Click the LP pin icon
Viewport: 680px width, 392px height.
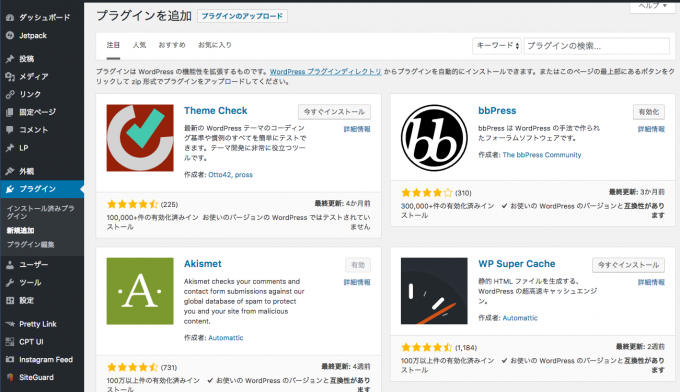[10, 148]
